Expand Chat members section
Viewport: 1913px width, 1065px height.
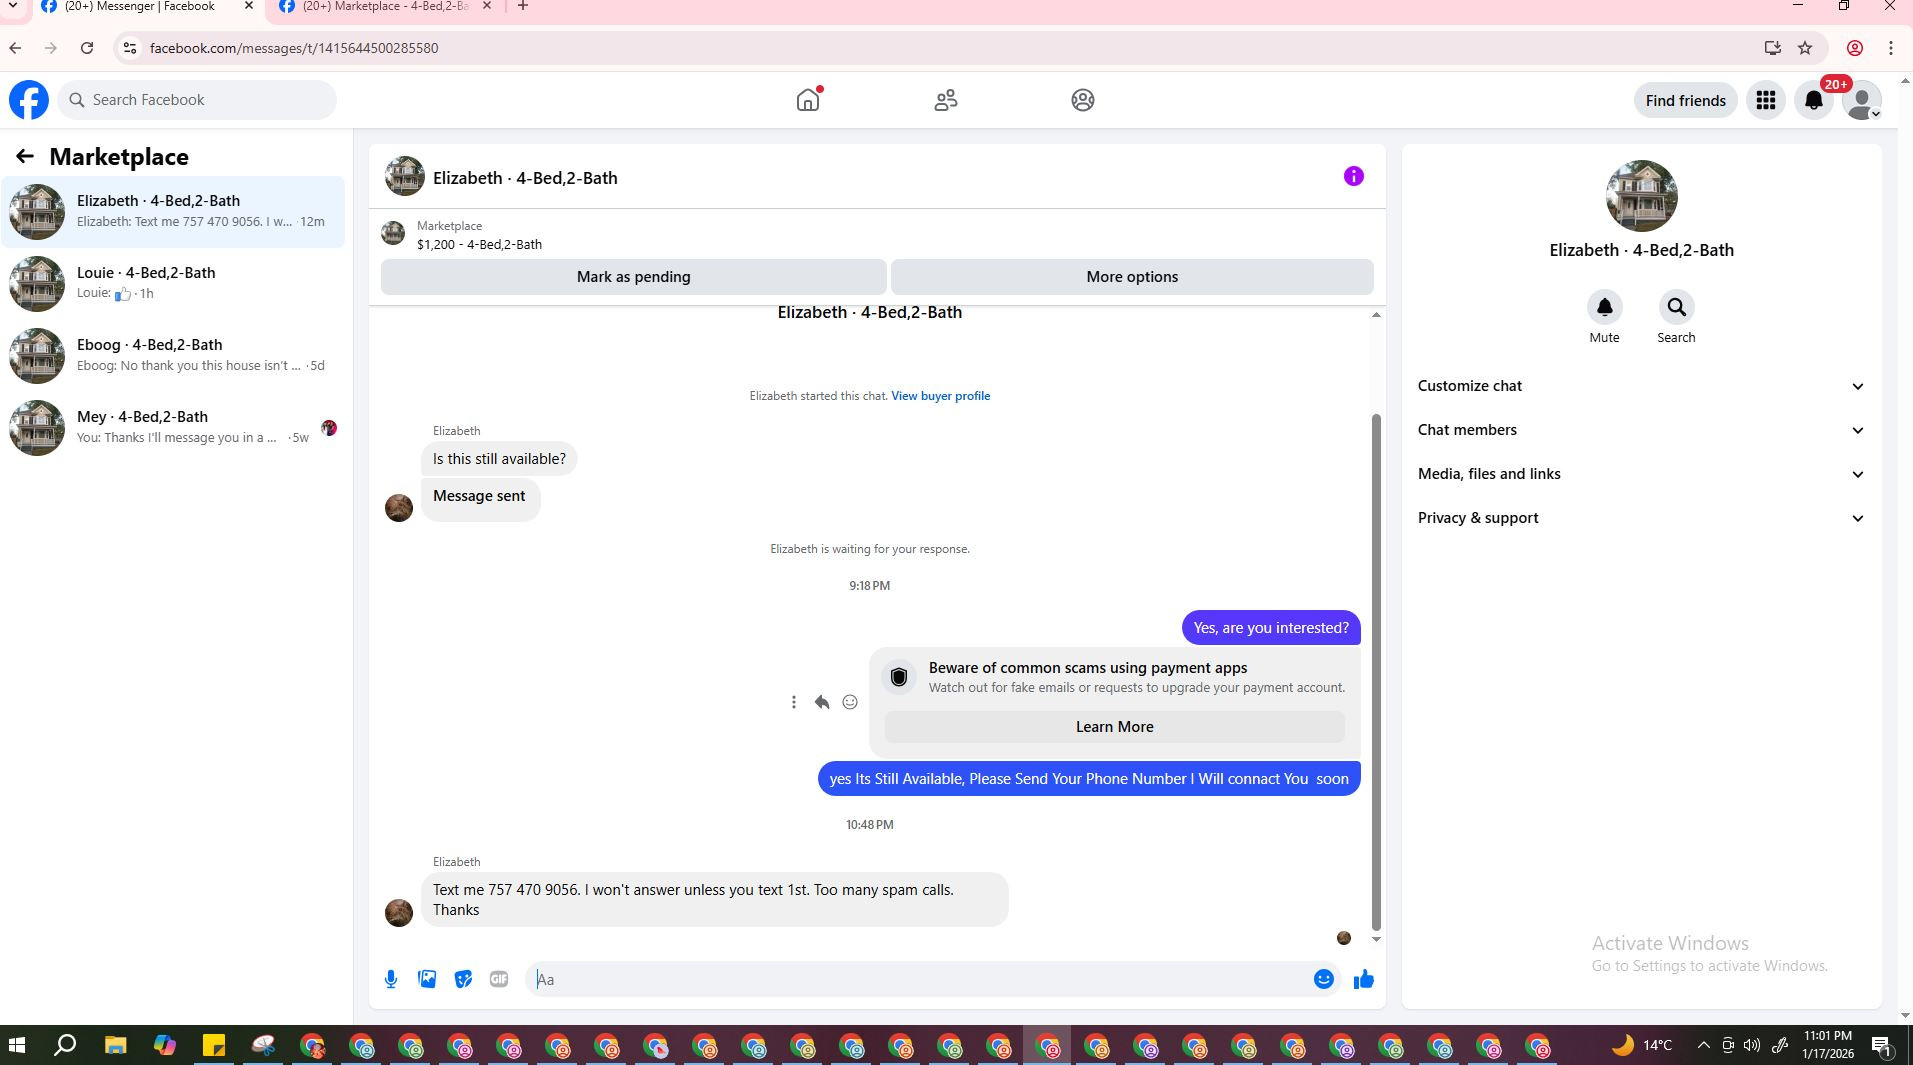[1642, 430]
